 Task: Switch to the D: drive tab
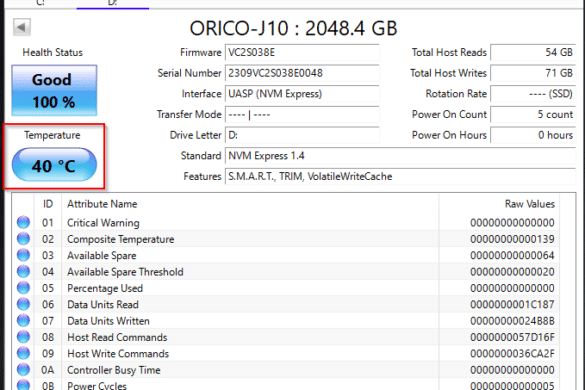point(113,3)
